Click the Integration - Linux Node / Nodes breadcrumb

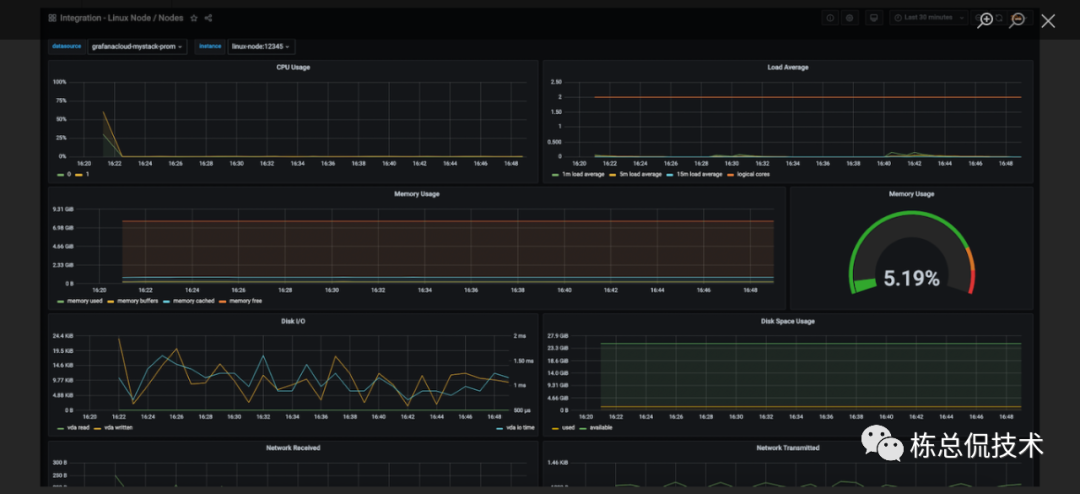(x=123, y=18)
